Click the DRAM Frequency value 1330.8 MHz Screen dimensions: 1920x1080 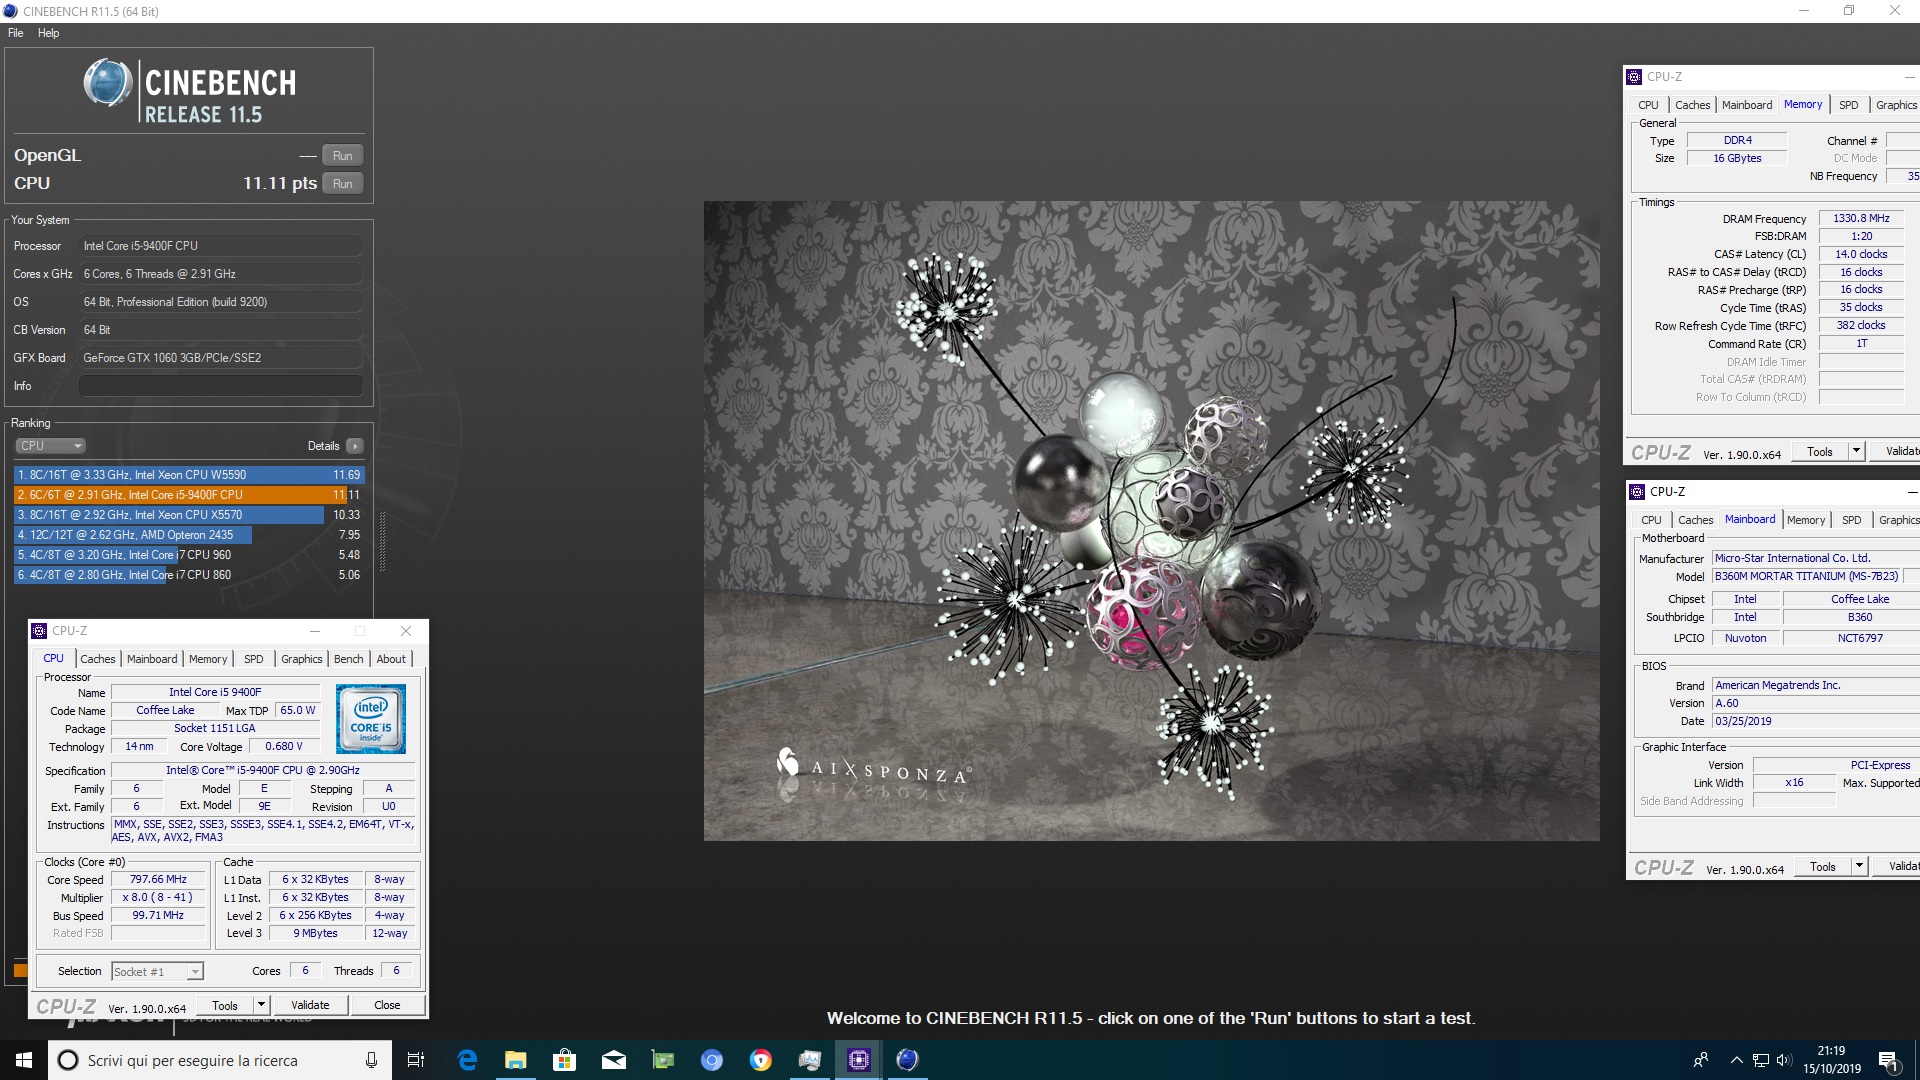1861,219
